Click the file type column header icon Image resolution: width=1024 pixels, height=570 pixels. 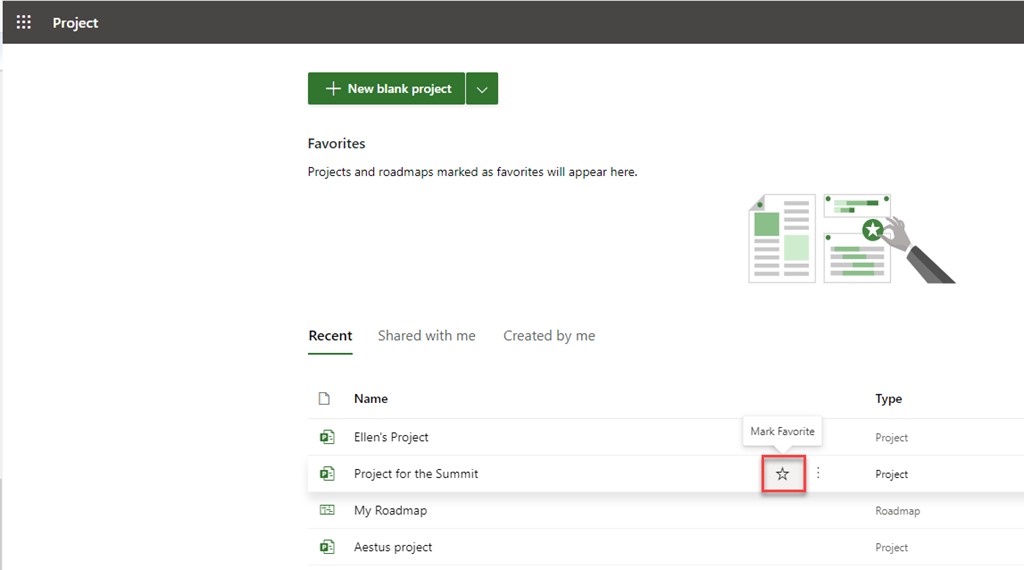tap(324, 399)
